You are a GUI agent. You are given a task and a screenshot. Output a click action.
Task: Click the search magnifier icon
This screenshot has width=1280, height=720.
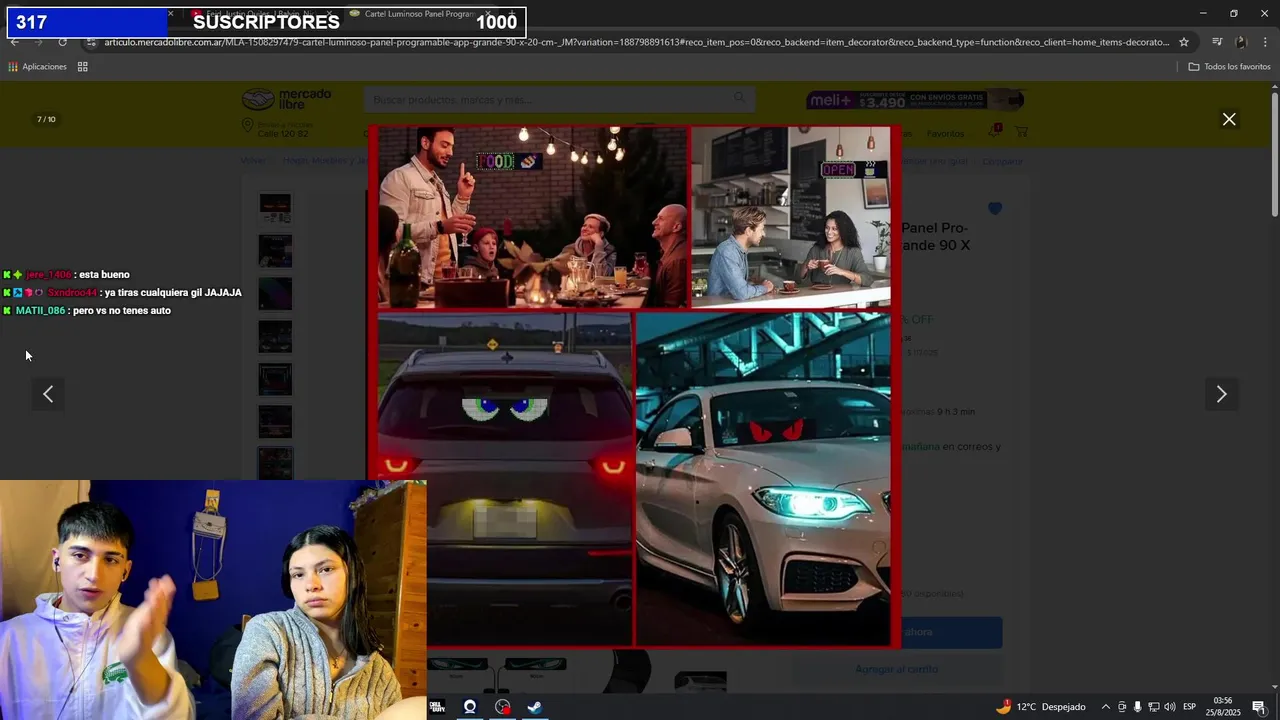[739, 98]
